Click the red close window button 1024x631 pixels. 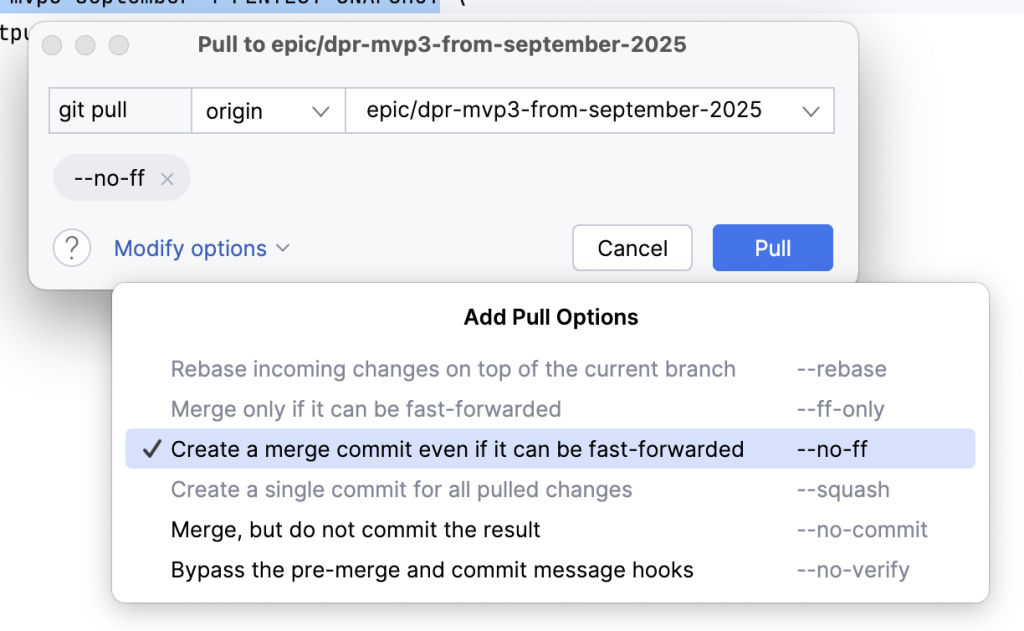pos(52,45)
